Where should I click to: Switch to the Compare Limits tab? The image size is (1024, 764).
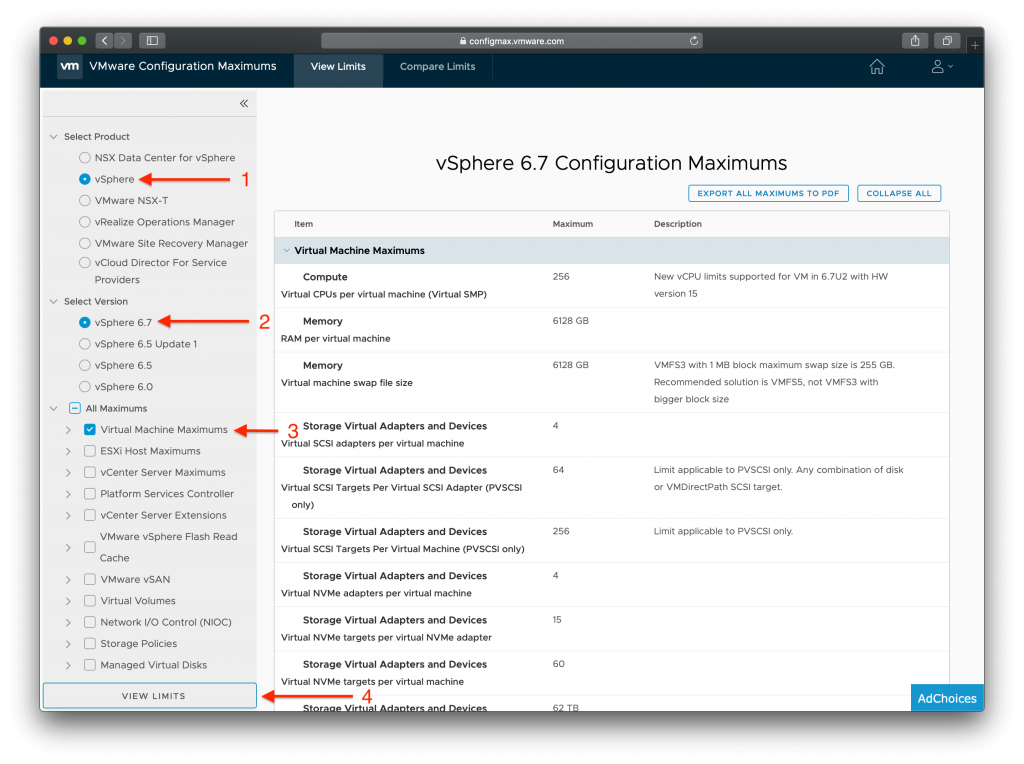pos(437,67)
